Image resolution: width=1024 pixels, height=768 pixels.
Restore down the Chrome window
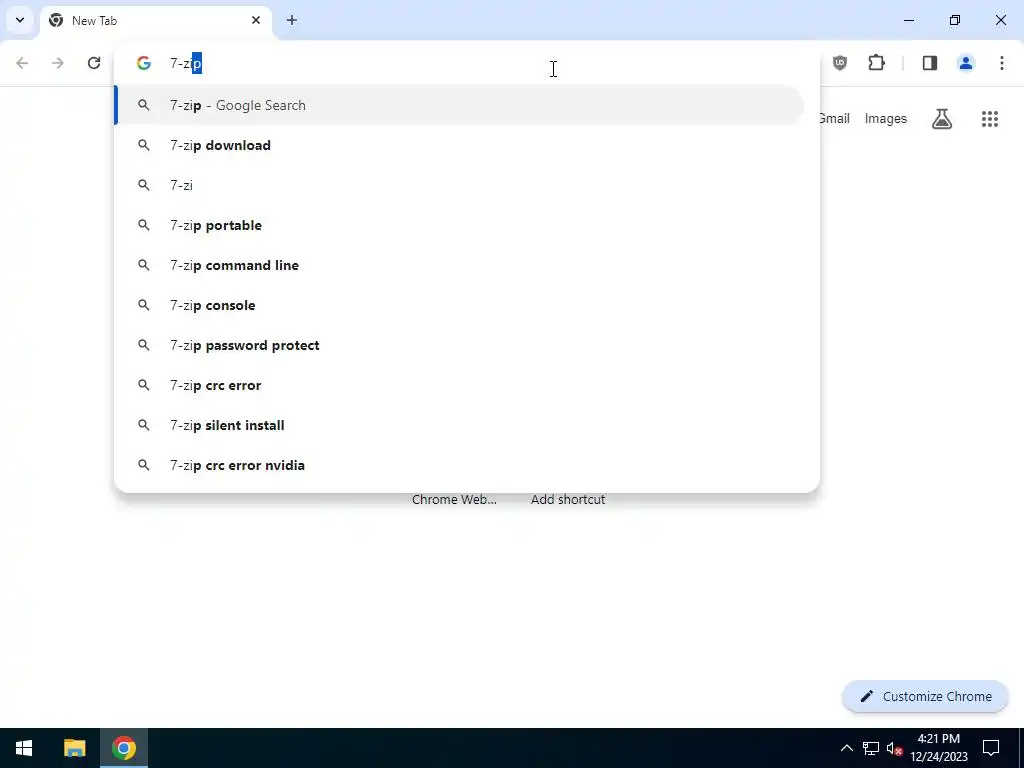tap(955, 20)
